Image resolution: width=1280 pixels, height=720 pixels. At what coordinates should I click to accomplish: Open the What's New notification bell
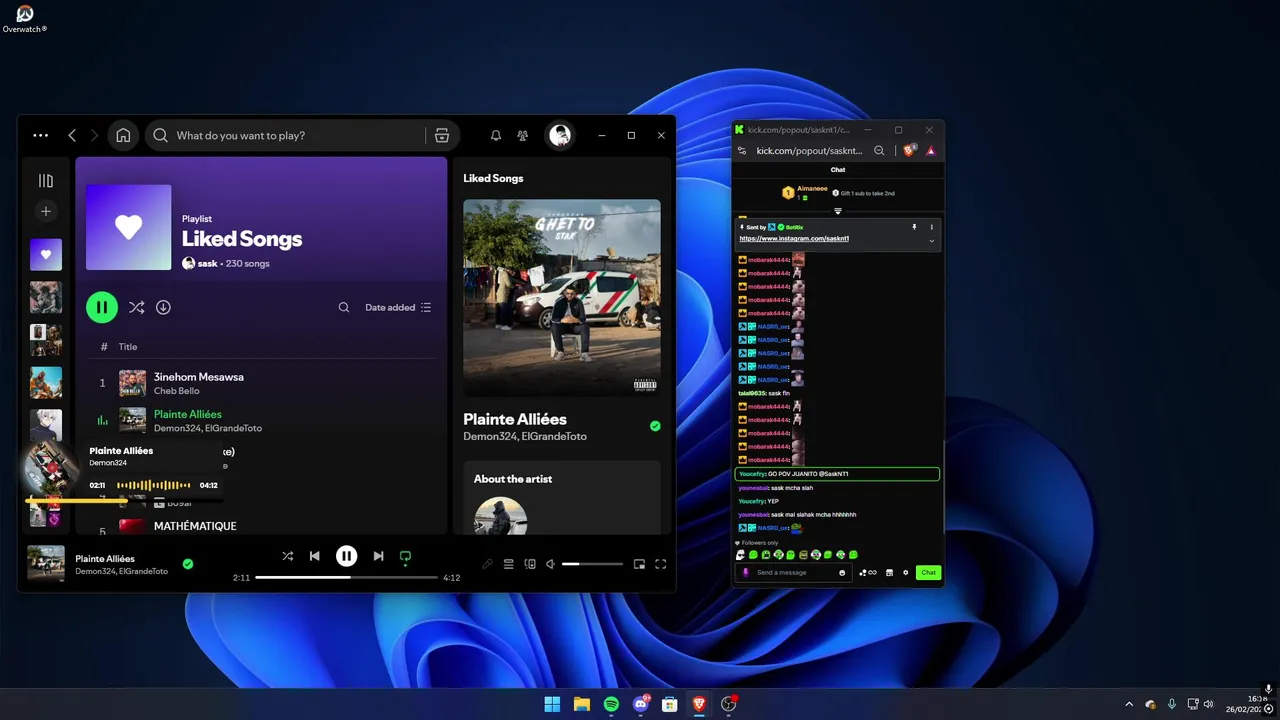(495, 135)
